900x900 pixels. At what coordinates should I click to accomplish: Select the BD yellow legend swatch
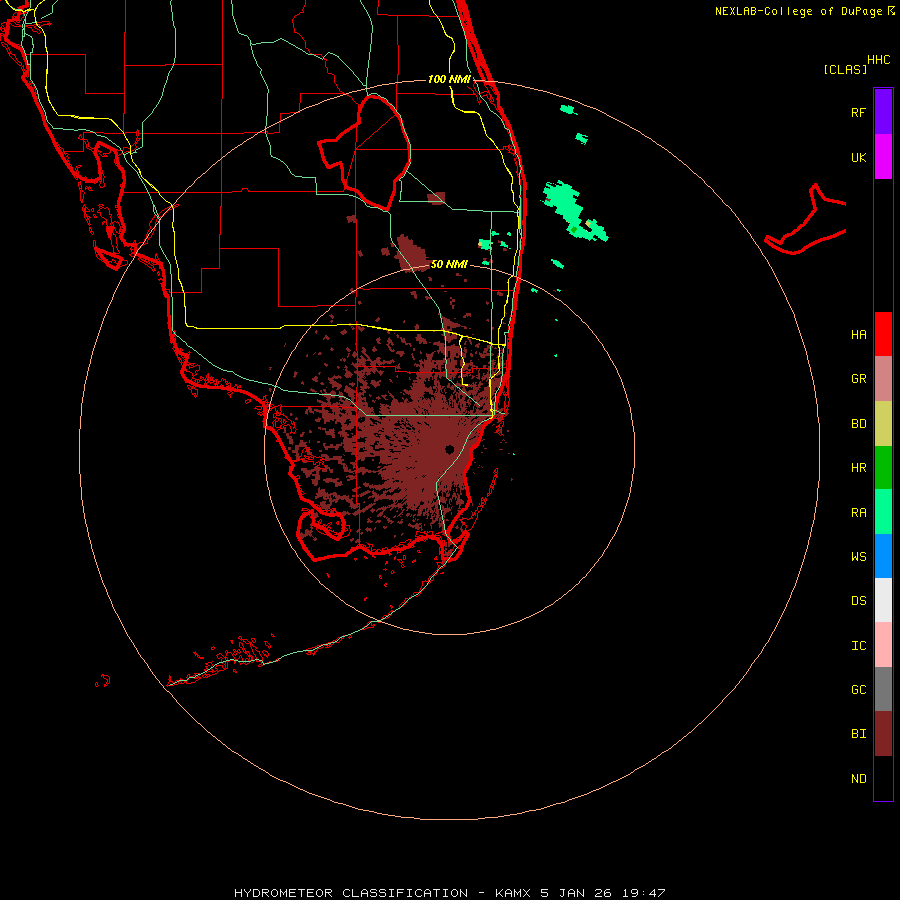pyautogui.click(x=883, y=424)
